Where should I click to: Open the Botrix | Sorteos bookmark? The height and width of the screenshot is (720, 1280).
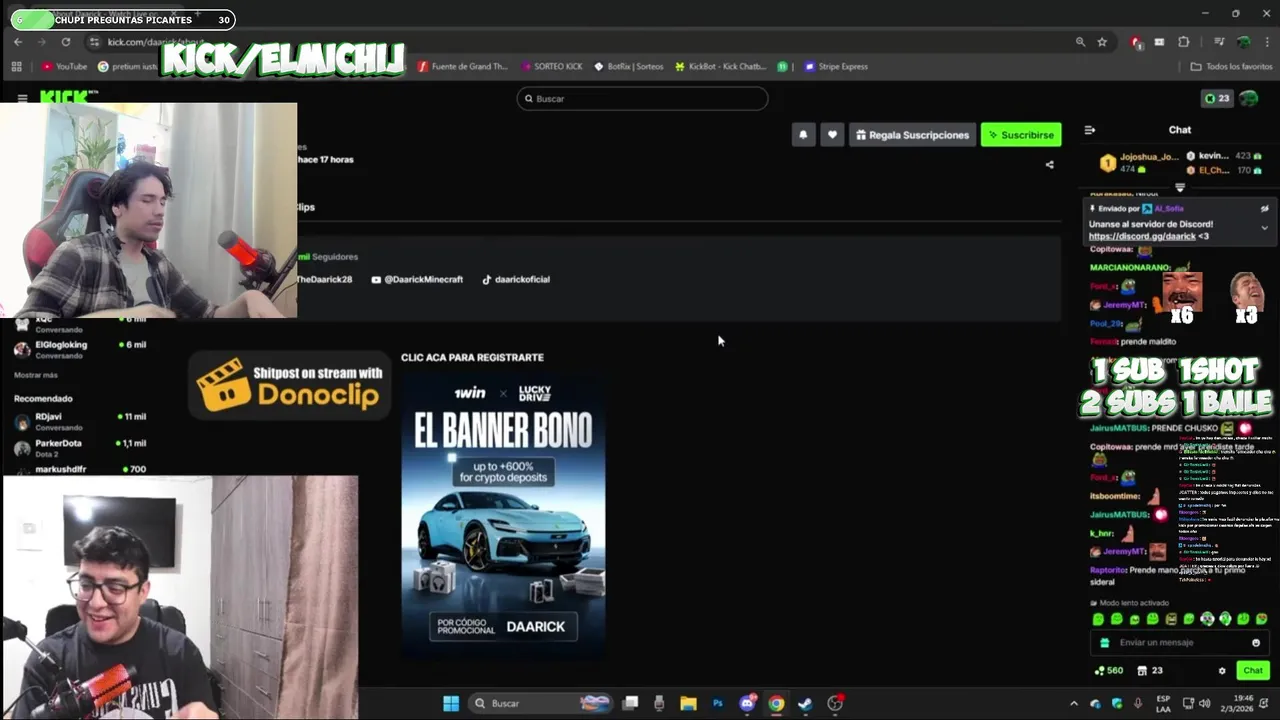[628, 66]
